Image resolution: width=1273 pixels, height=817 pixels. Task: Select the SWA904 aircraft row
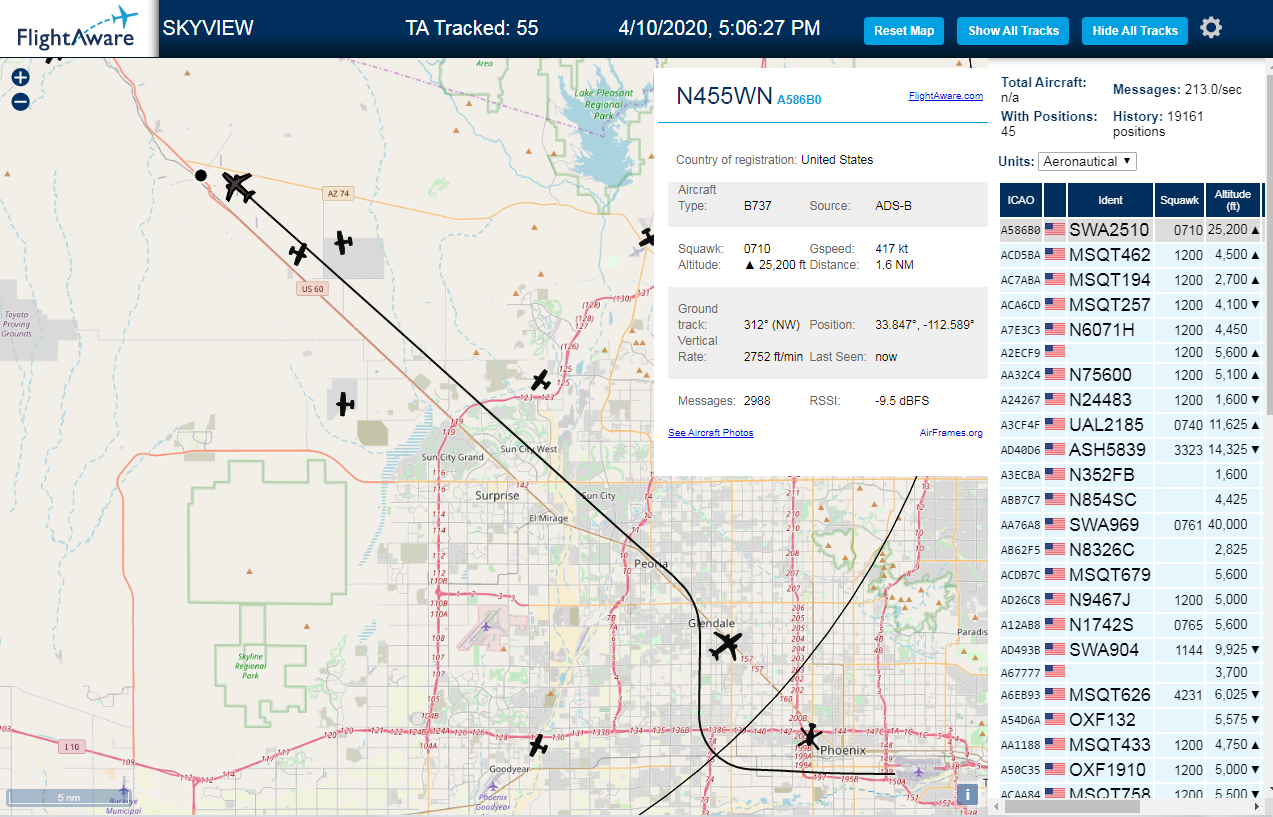click(x=1130, y=650)
